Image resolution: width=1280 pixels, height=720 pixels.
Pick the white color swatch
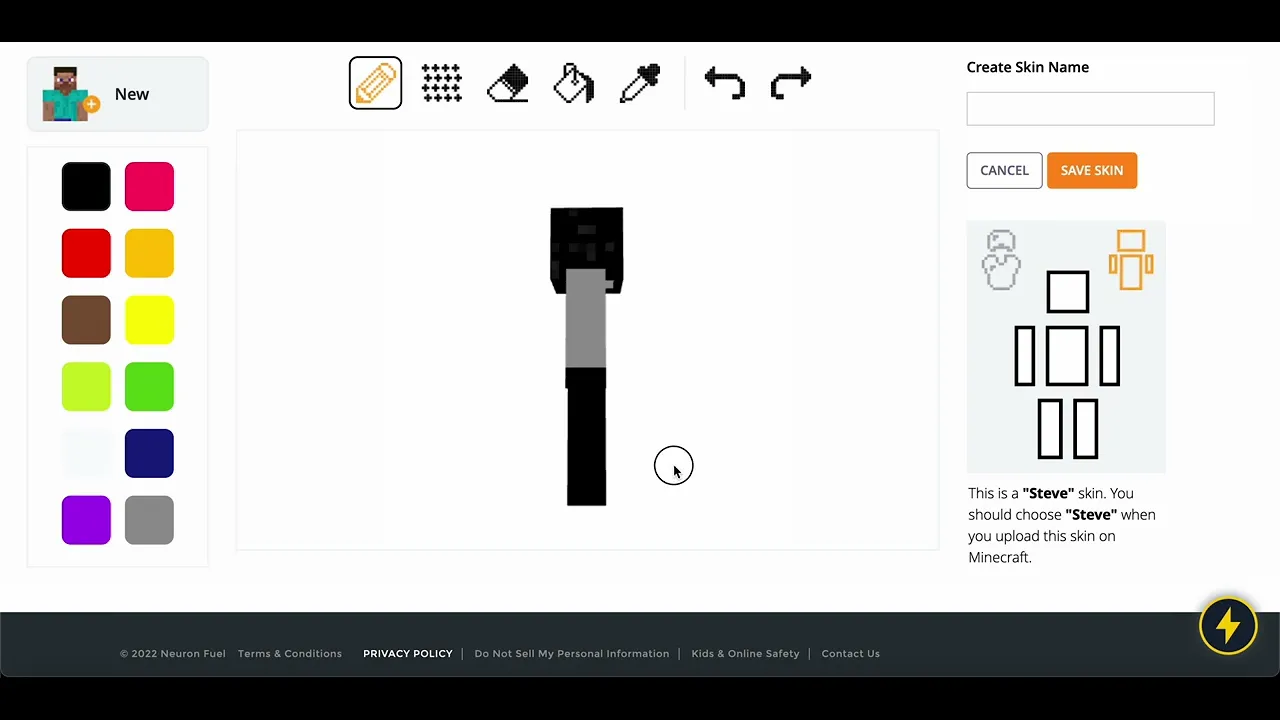[86, 454]
